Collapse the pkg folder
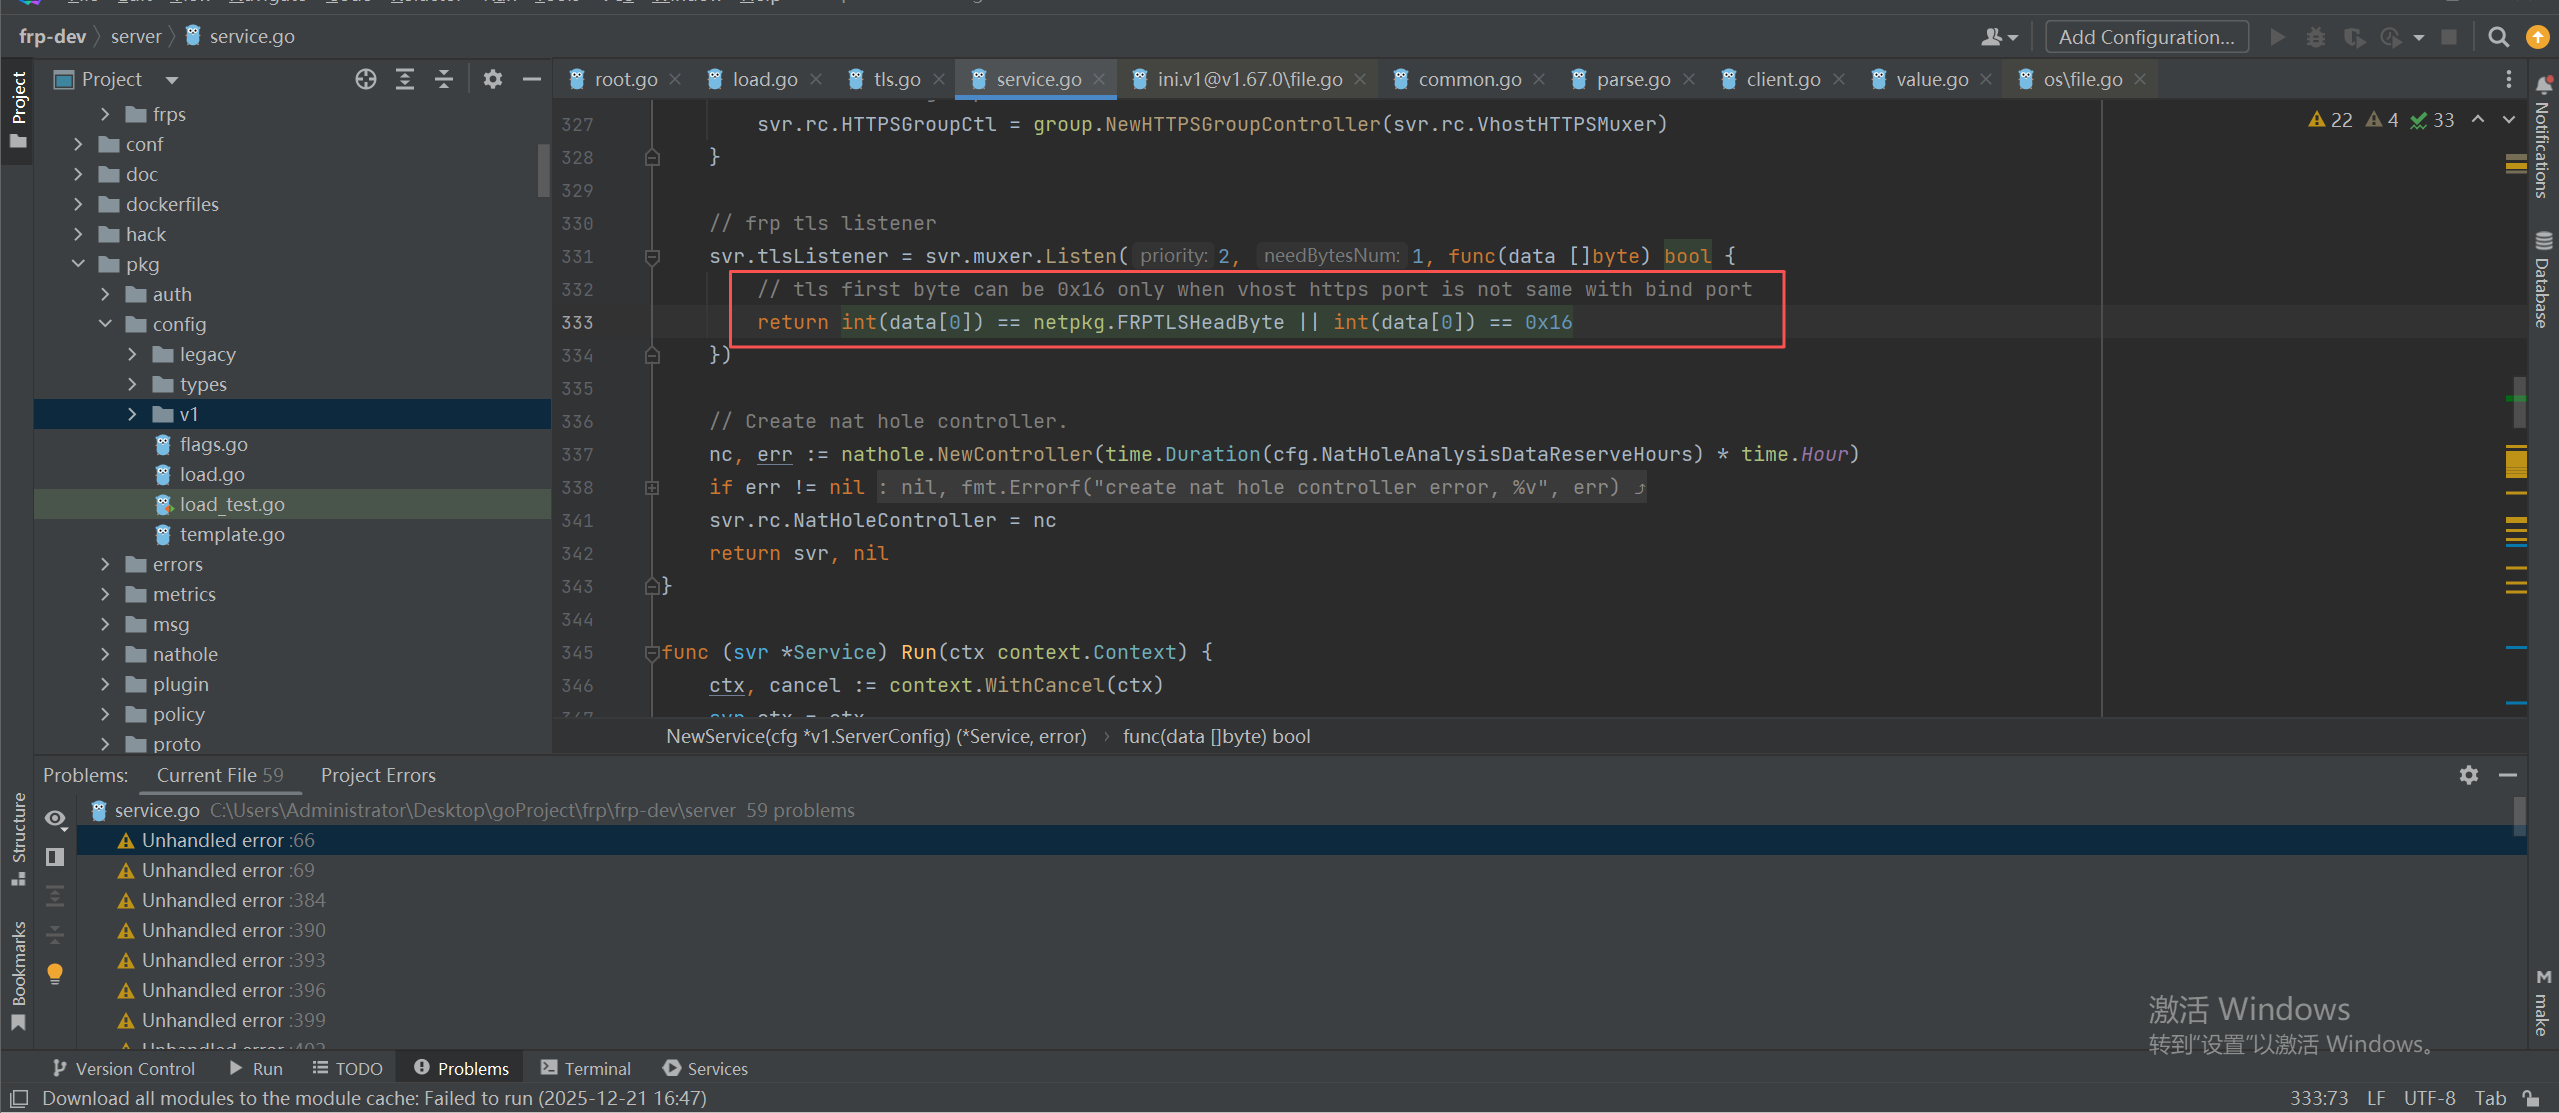 point(78,264)
